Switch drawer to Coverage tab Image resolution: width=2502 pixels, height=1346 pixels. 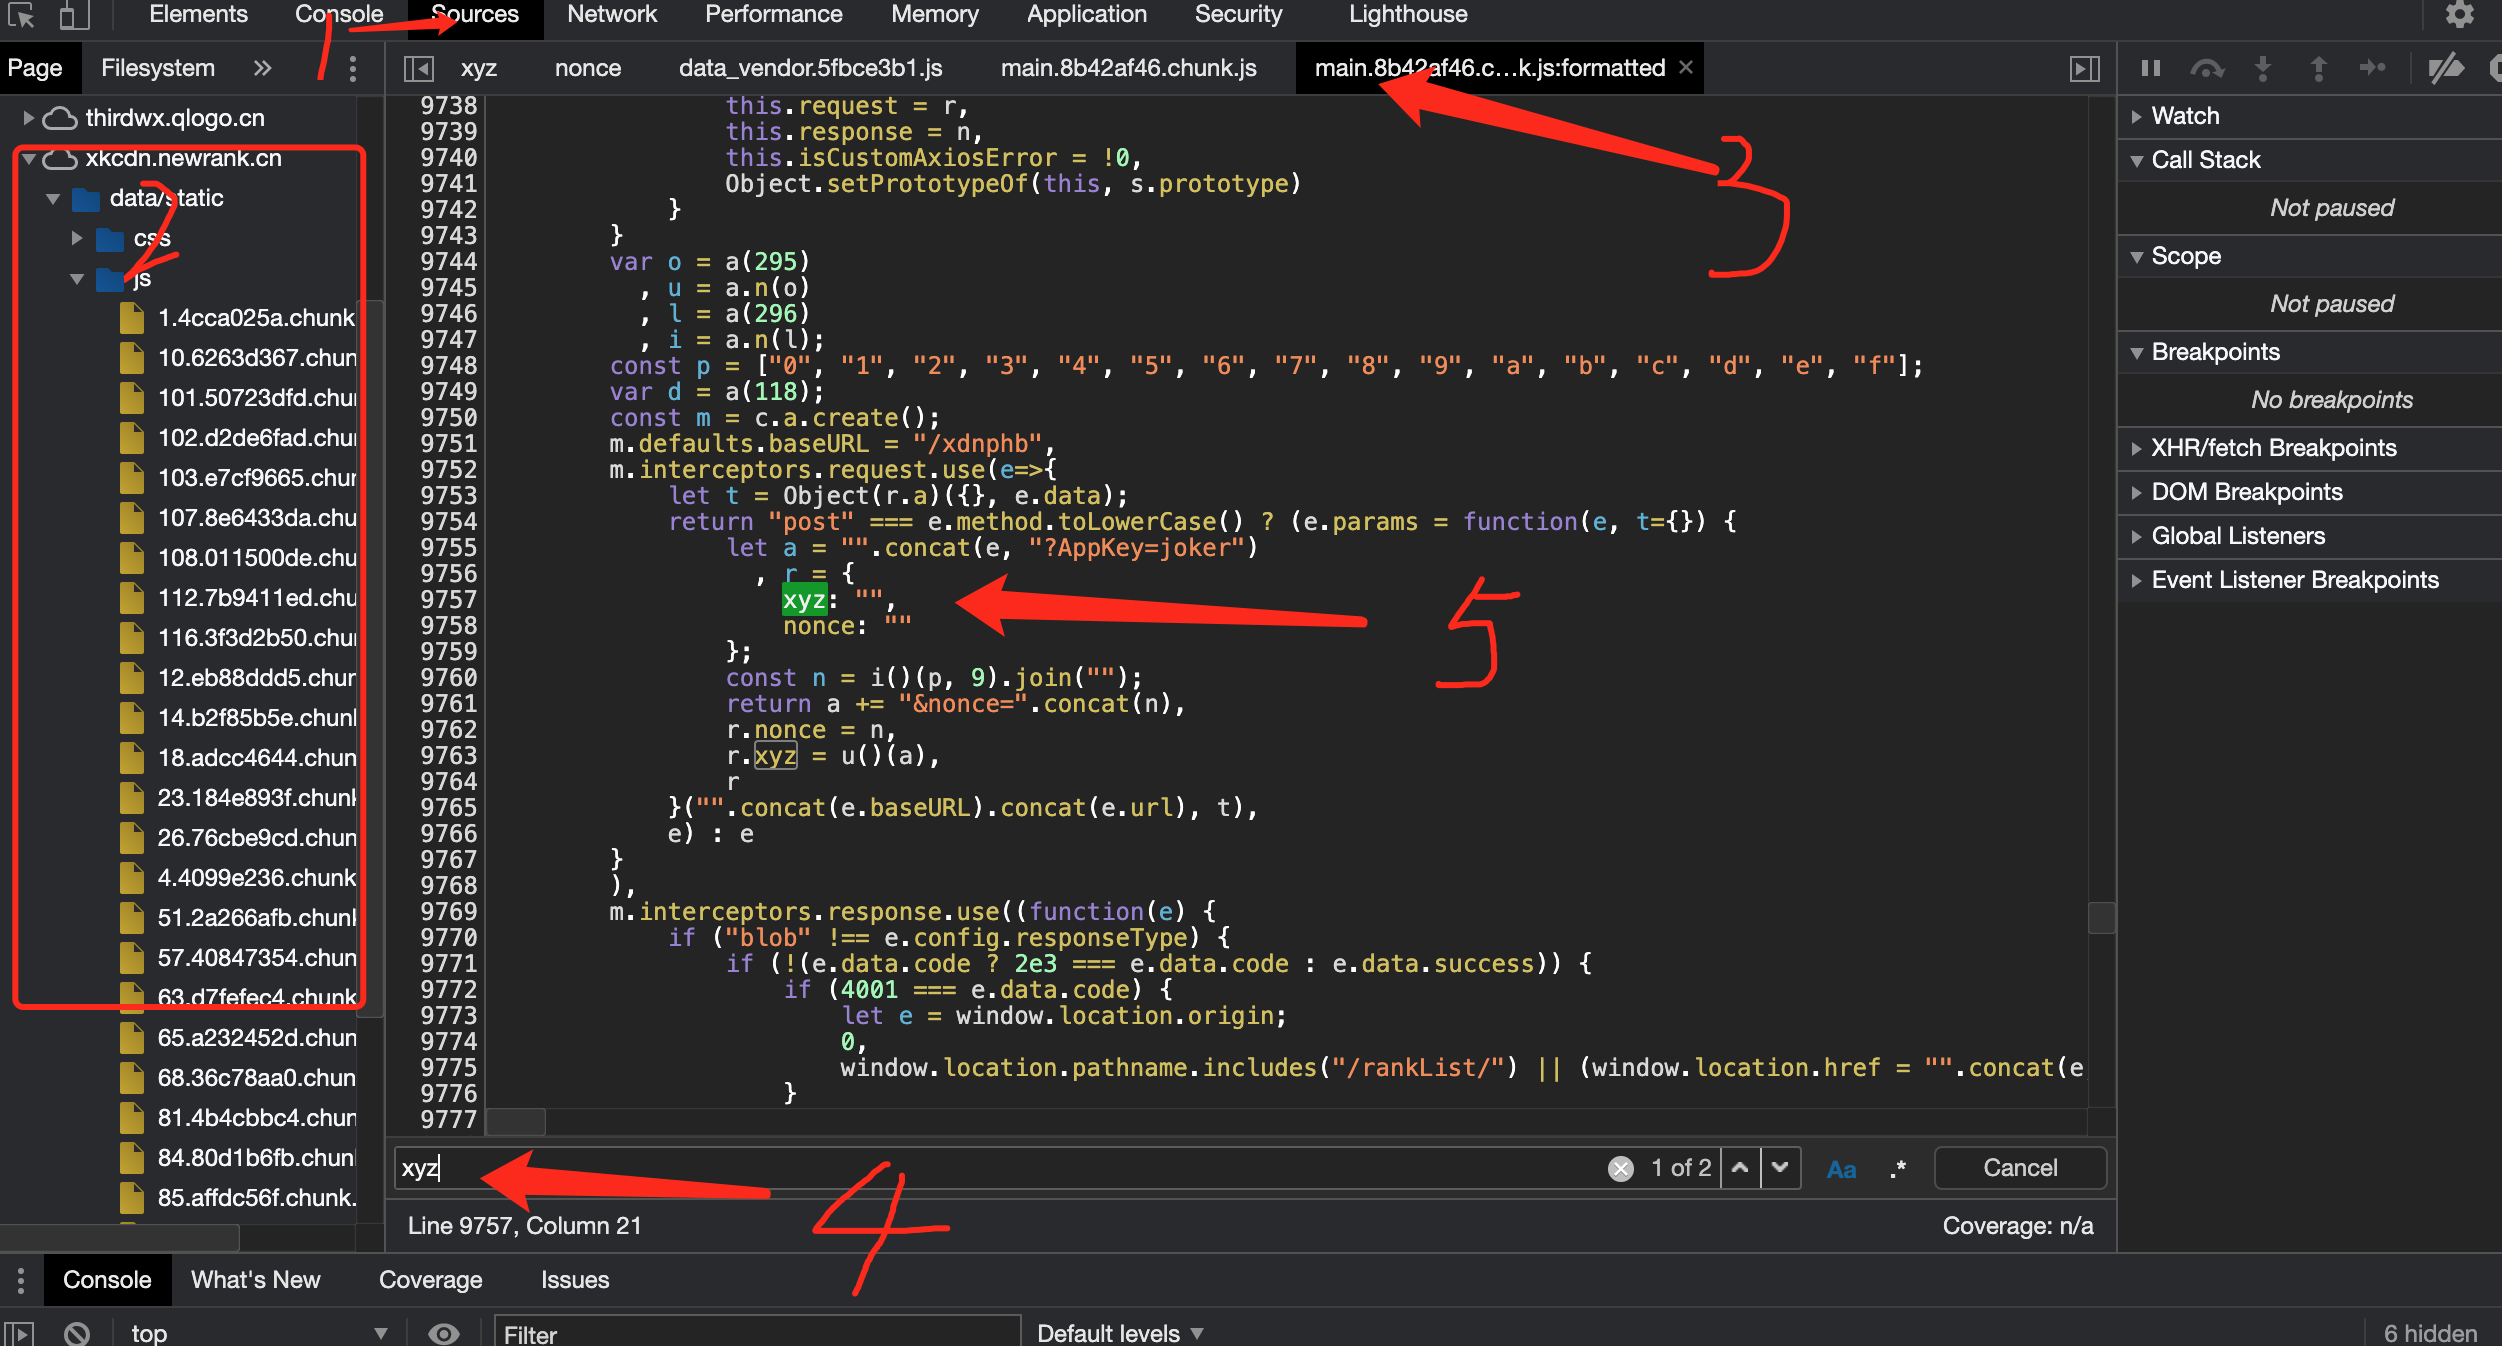pos(430,1280)
